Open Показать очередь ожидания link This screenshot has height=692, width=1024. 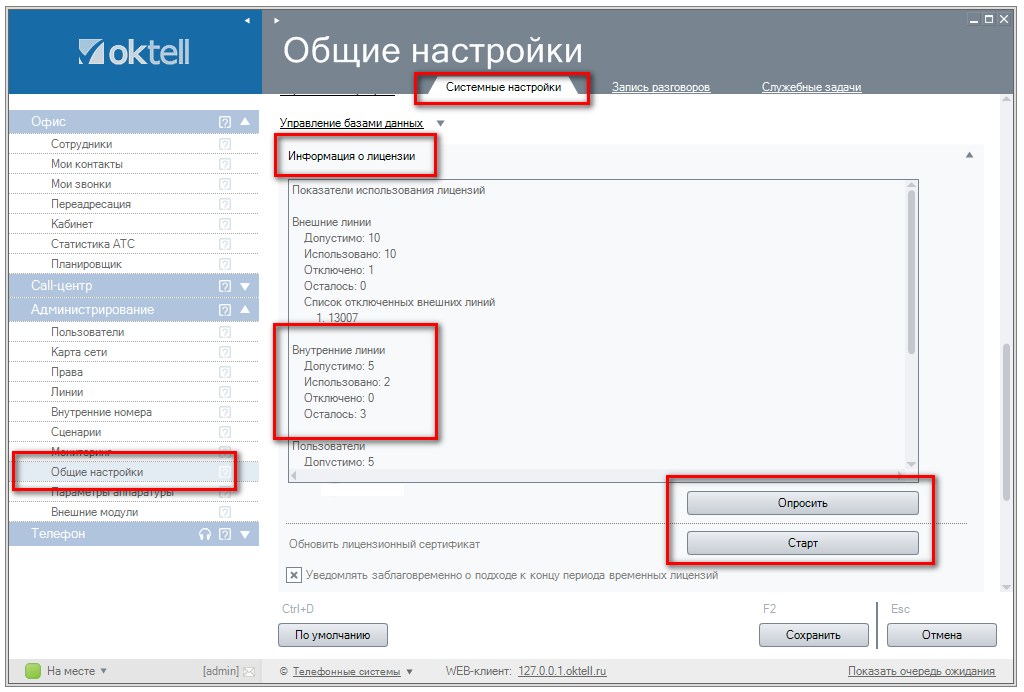coord(921,671)
